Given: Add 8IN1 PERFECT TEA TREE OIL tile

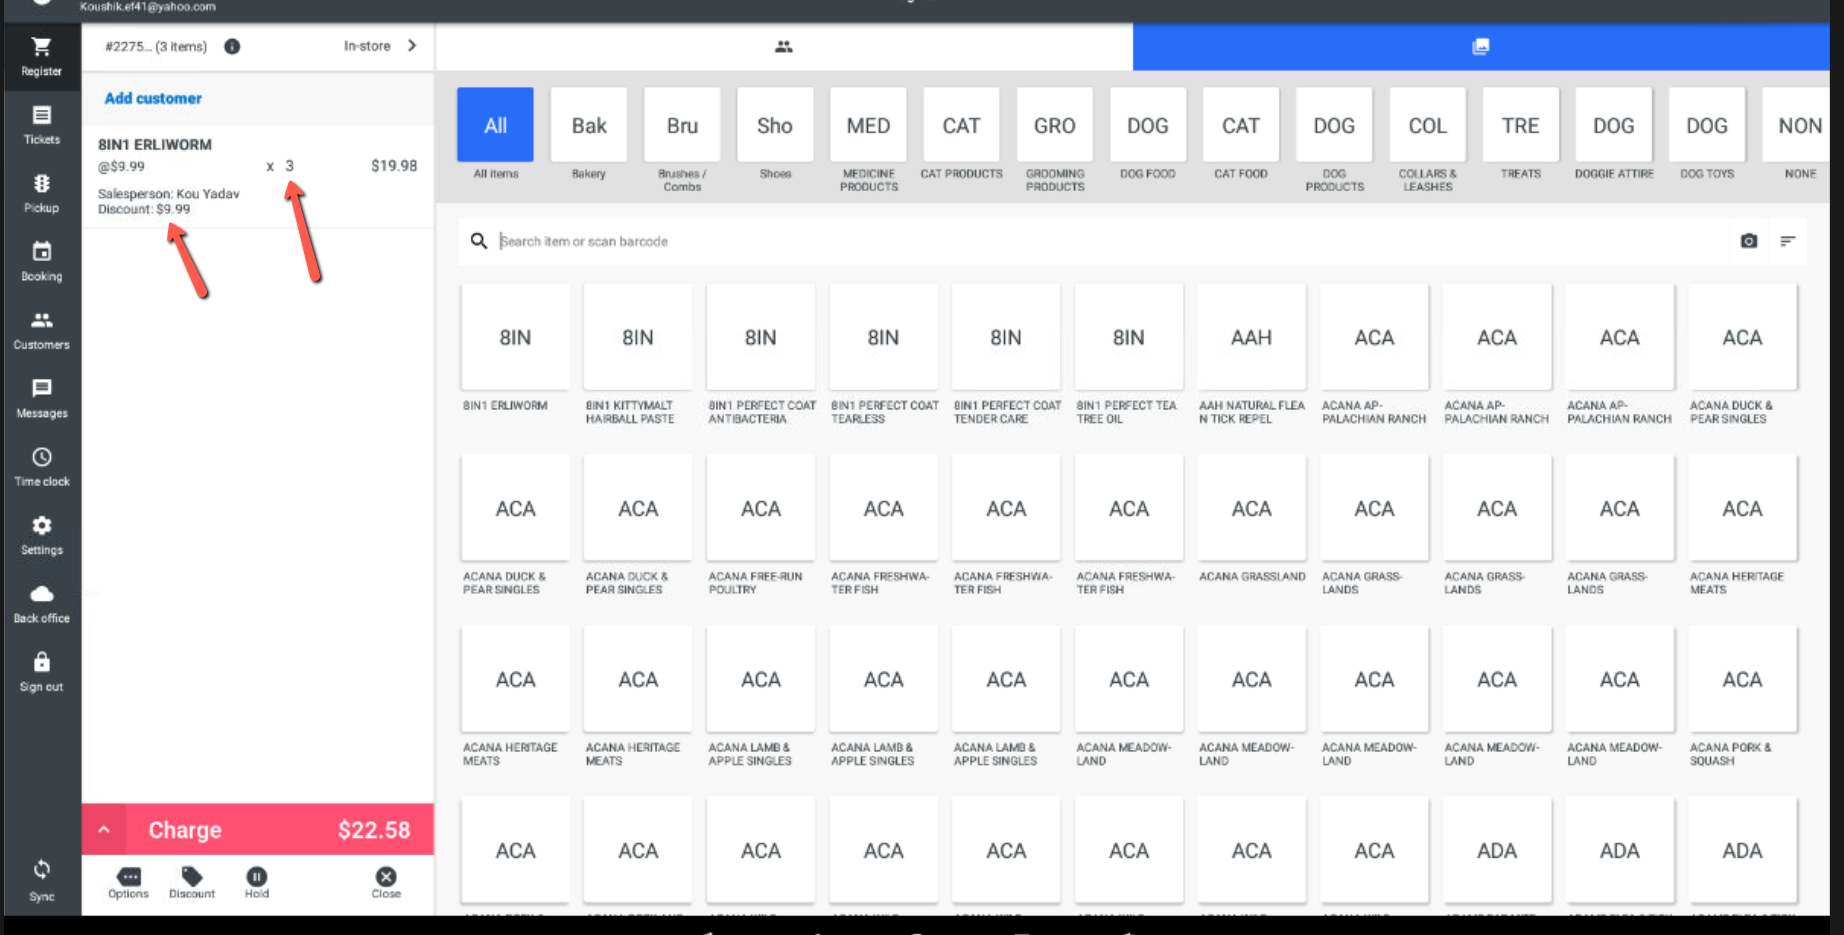Looking at the screenshot, I should coord(1129,337).
